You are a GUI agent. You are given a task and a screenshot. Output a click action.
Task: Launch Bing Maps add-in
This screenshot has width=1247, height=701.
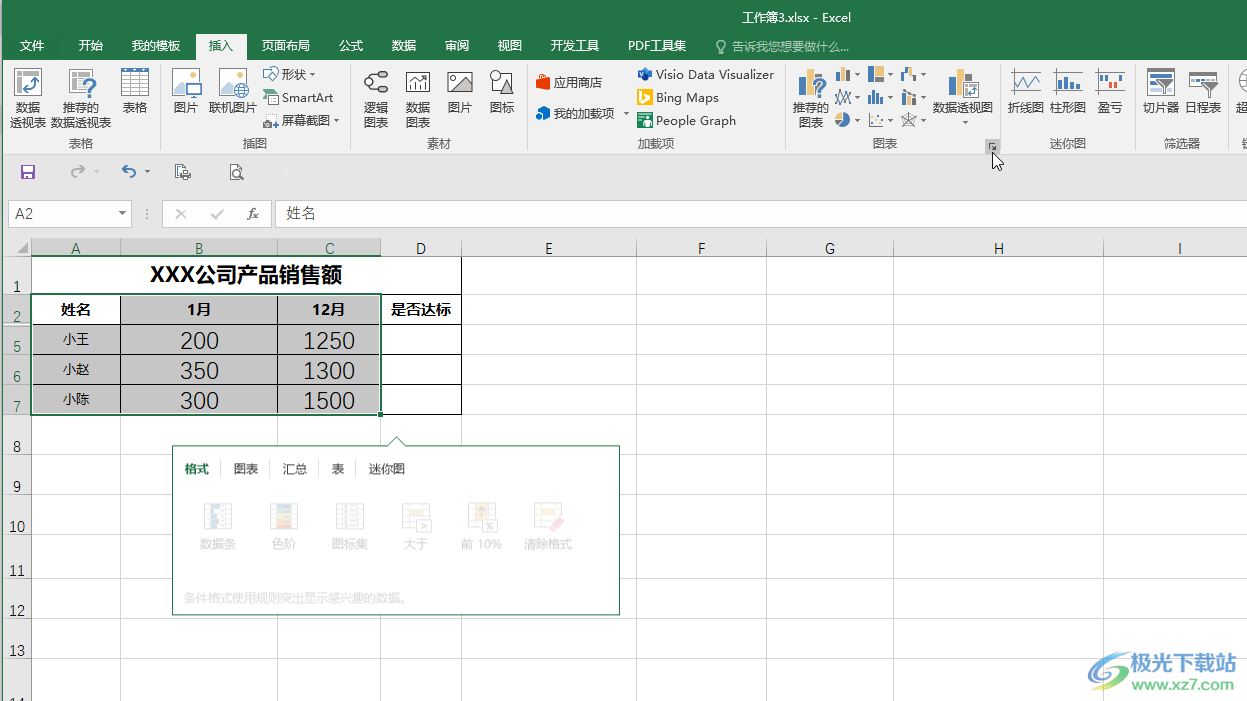[x=678, y=98]
